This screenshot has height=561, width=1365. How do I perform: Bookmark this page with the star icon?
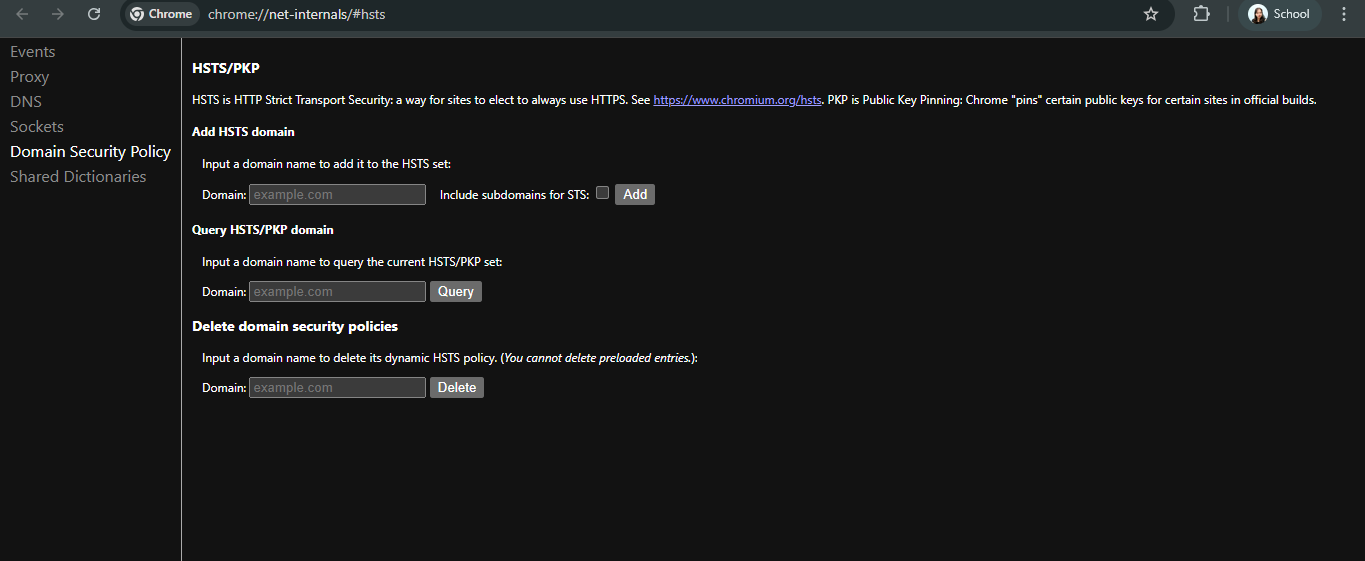pos(1151,14)
